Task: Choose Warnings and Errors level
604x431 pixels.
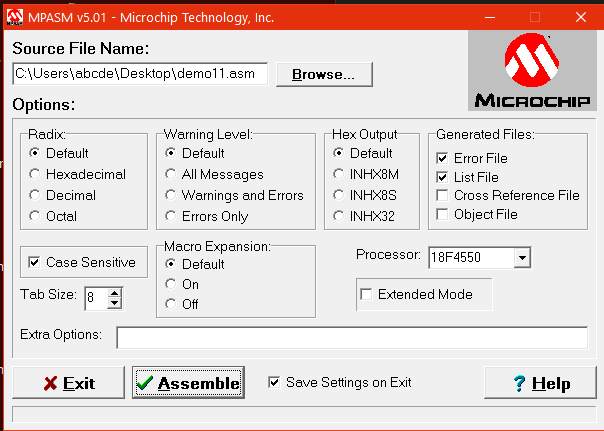Action: tap(171, 195)
